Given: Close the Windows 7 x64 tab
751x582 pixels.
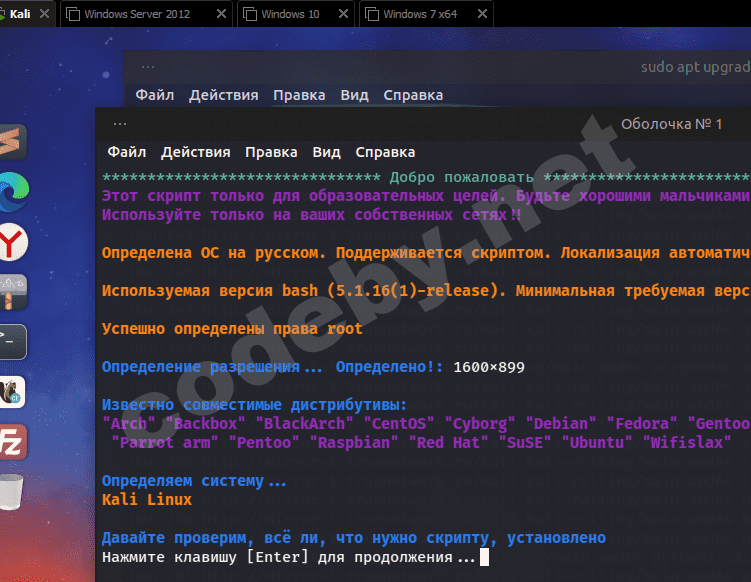Looking at the screenshot, I should 482,14.
